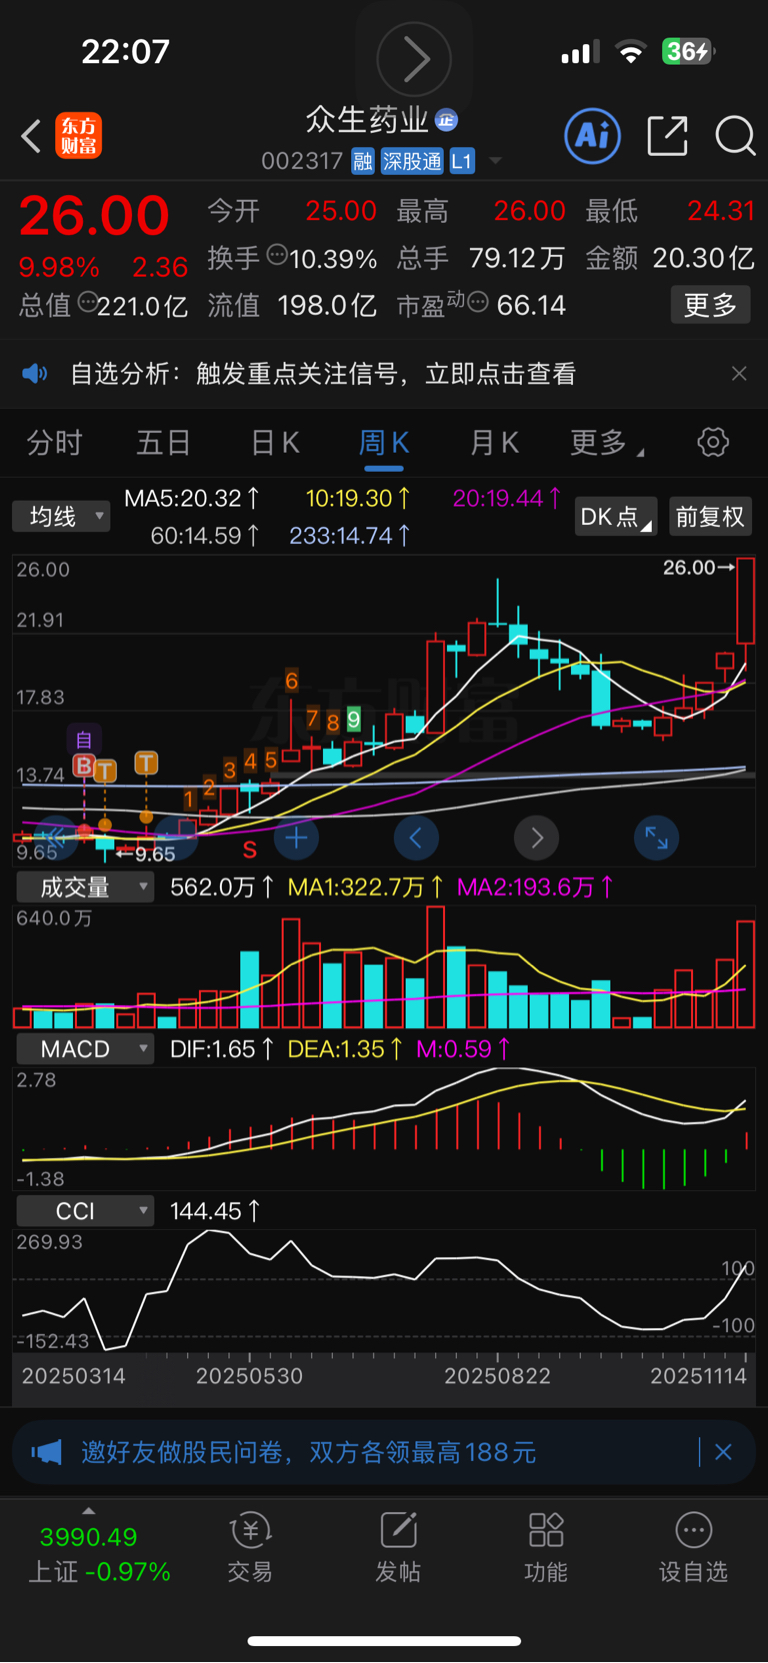Switch to 分时 tab
Screen dimensions: 768x1663
point(54,442)
